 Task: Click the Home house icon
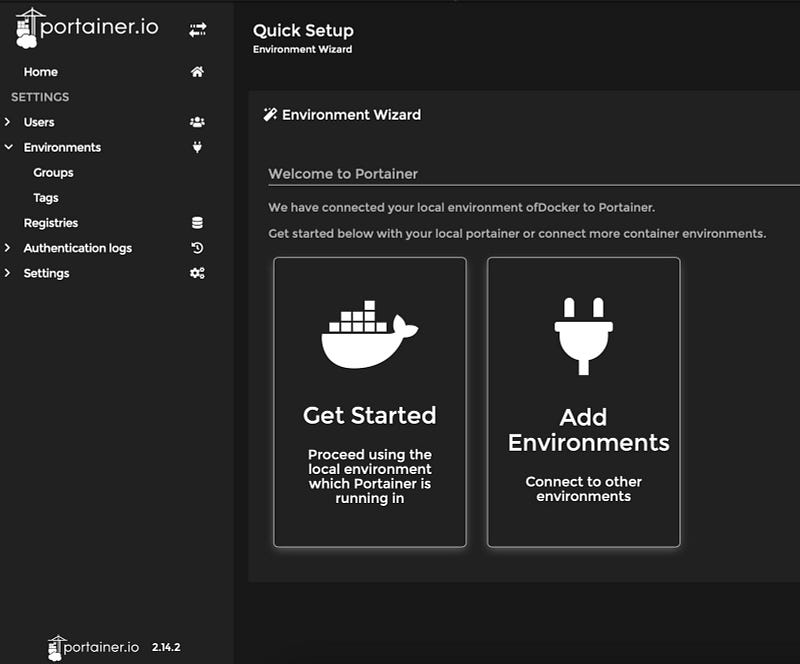click(x=197, y=71)
